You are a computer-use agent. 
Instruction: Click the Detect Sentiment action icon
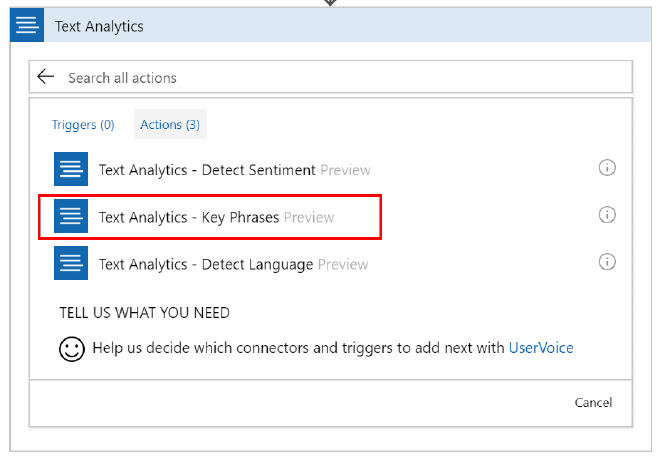pos(71,169)
